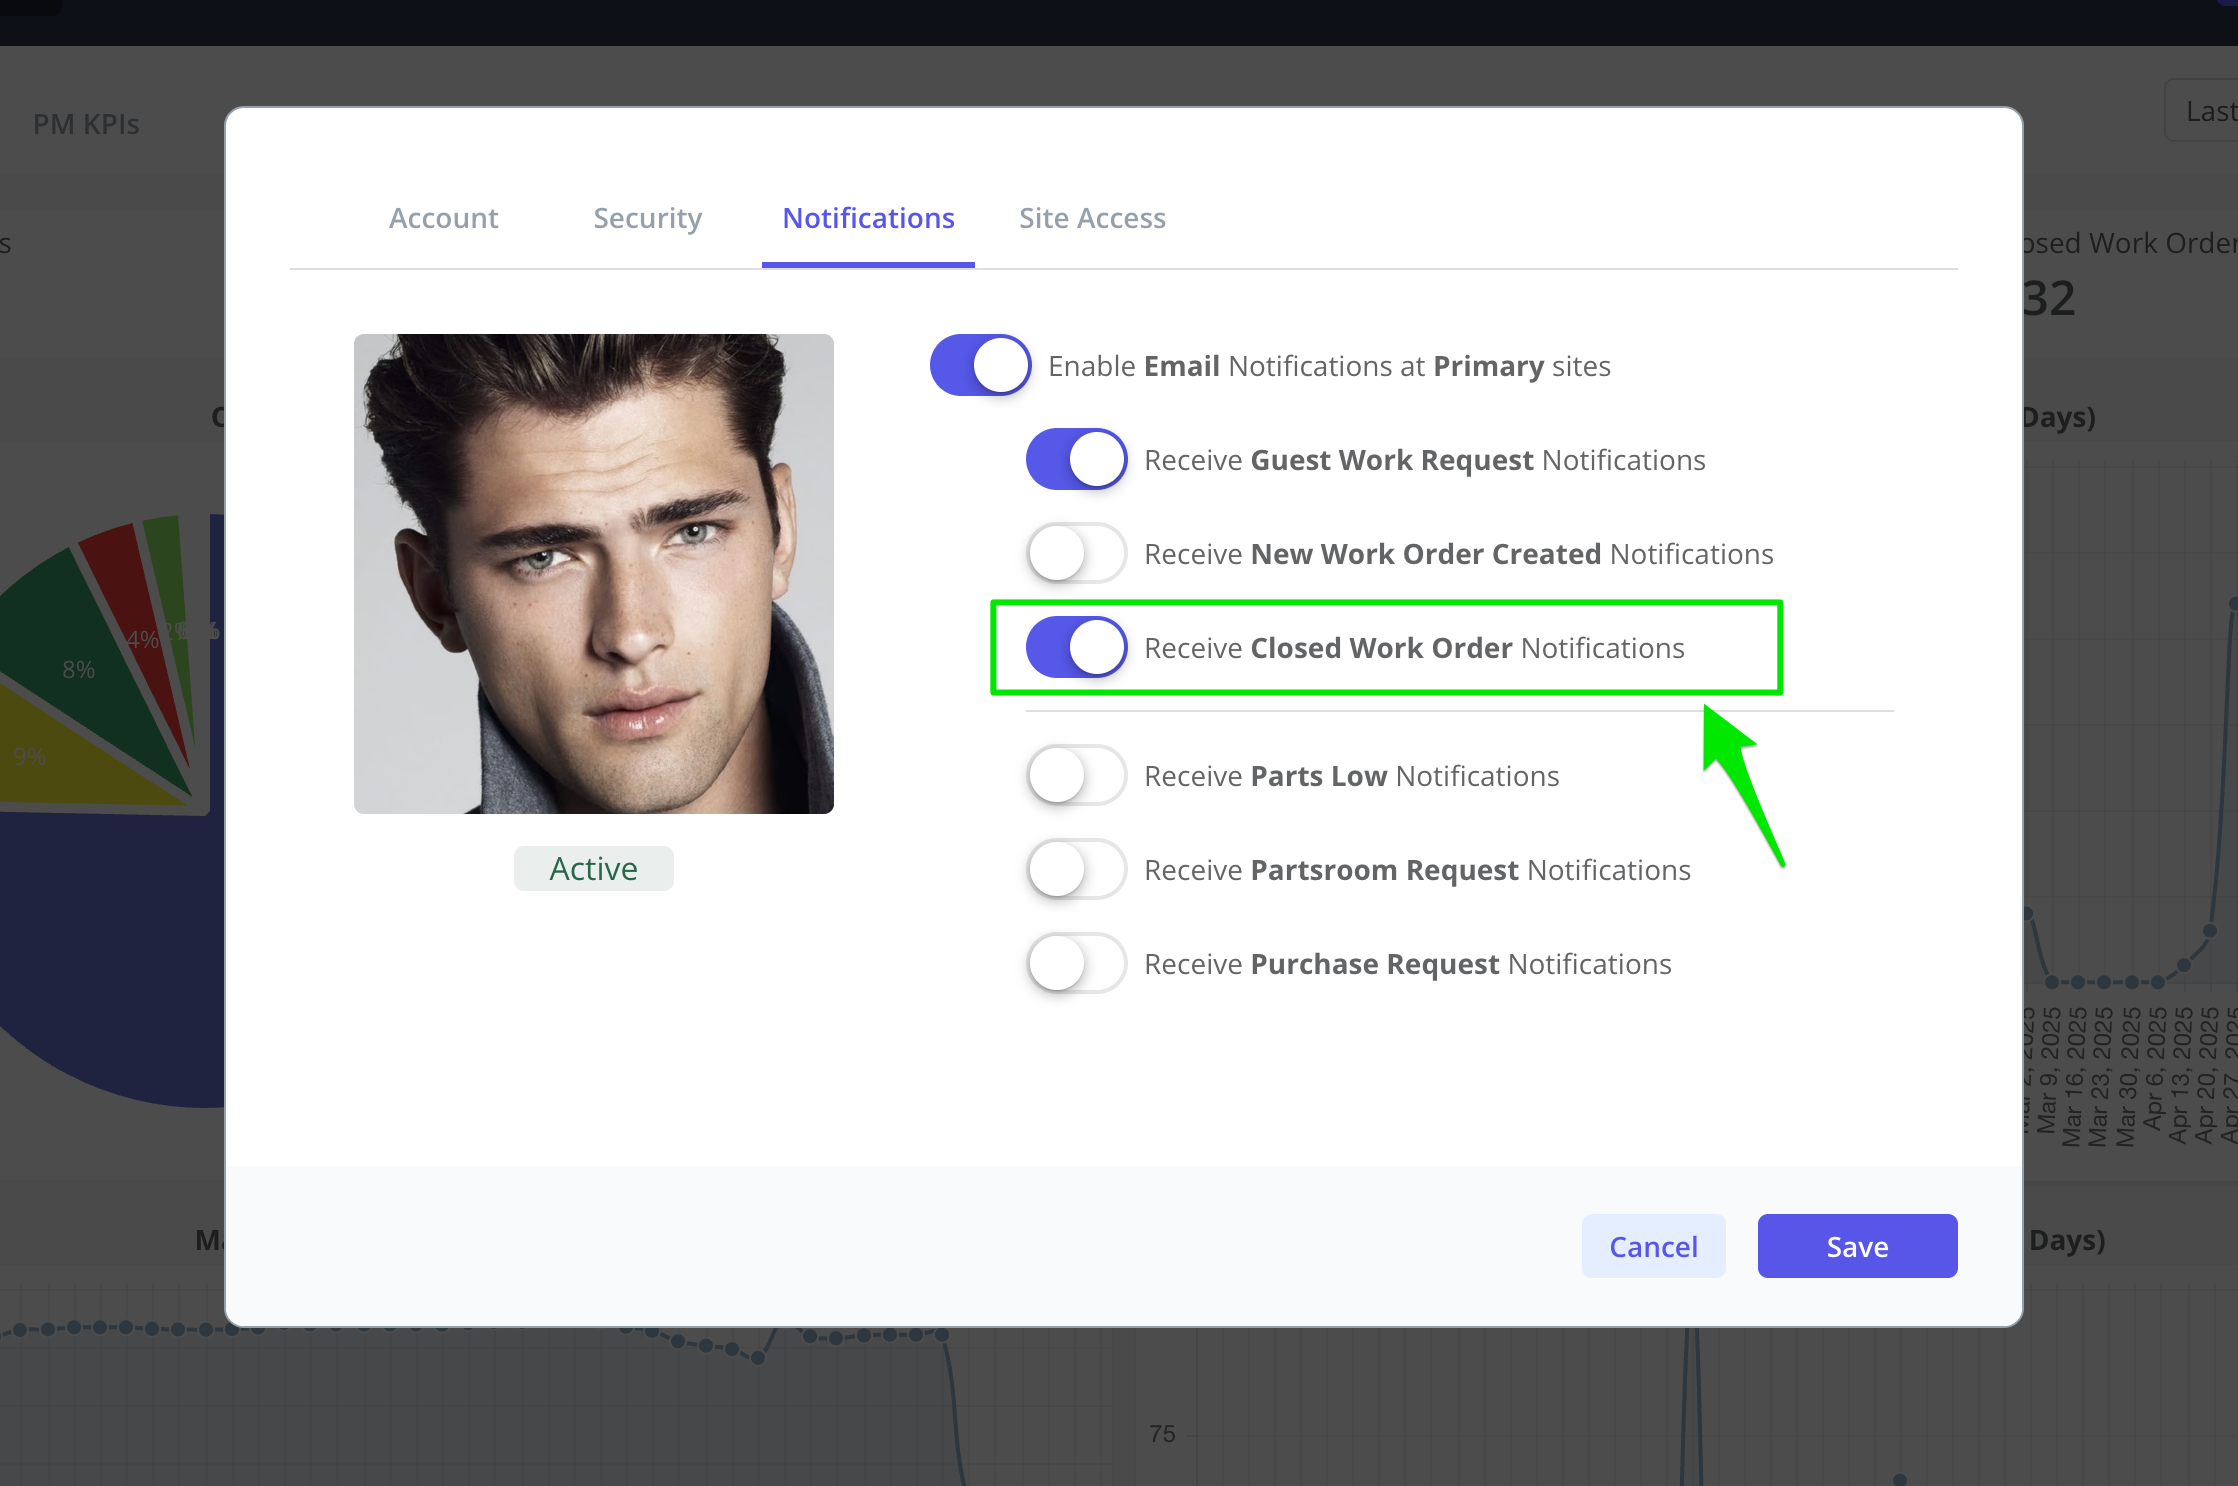Switch to the Account tab
2238x1486 pixels.
[443, 218]
